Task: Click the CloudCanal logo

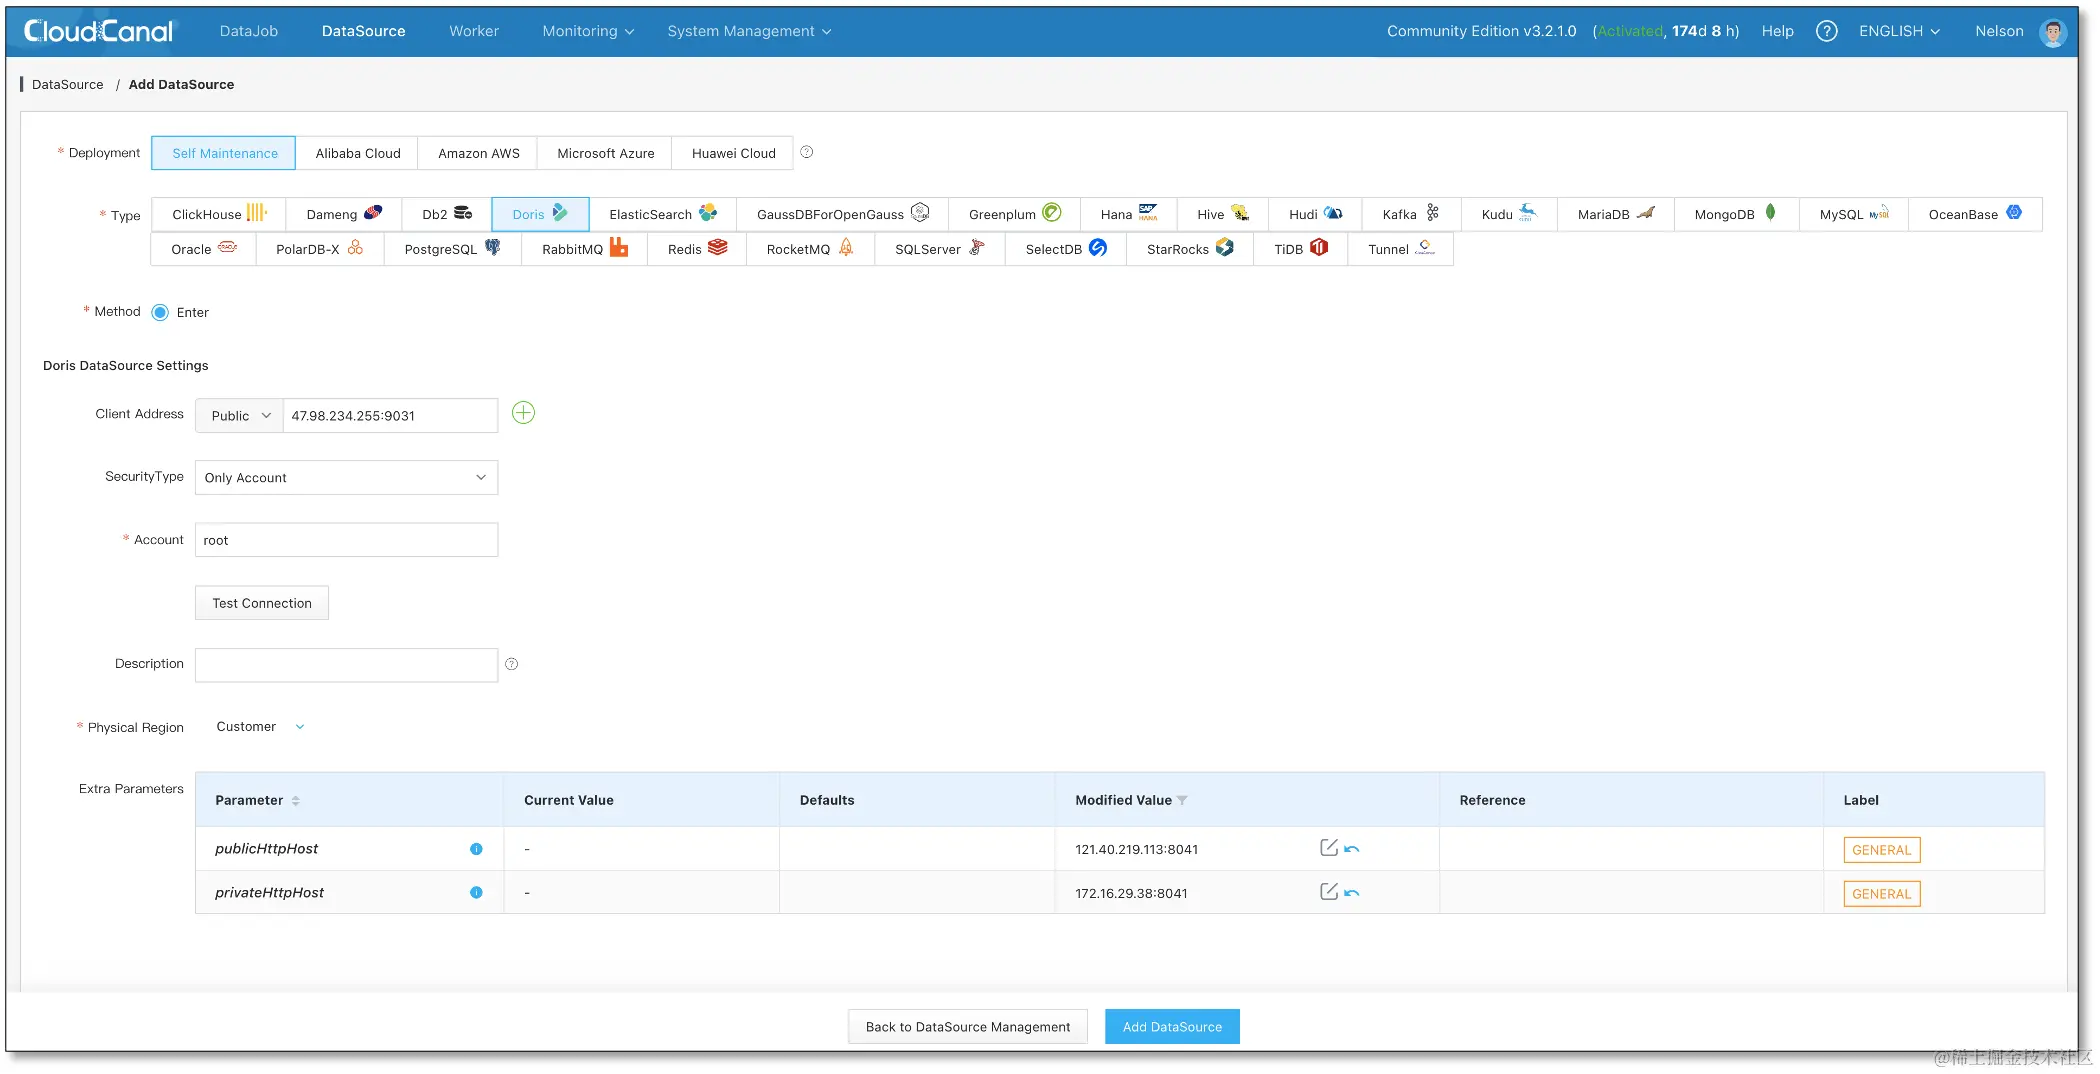Action: 98,31
